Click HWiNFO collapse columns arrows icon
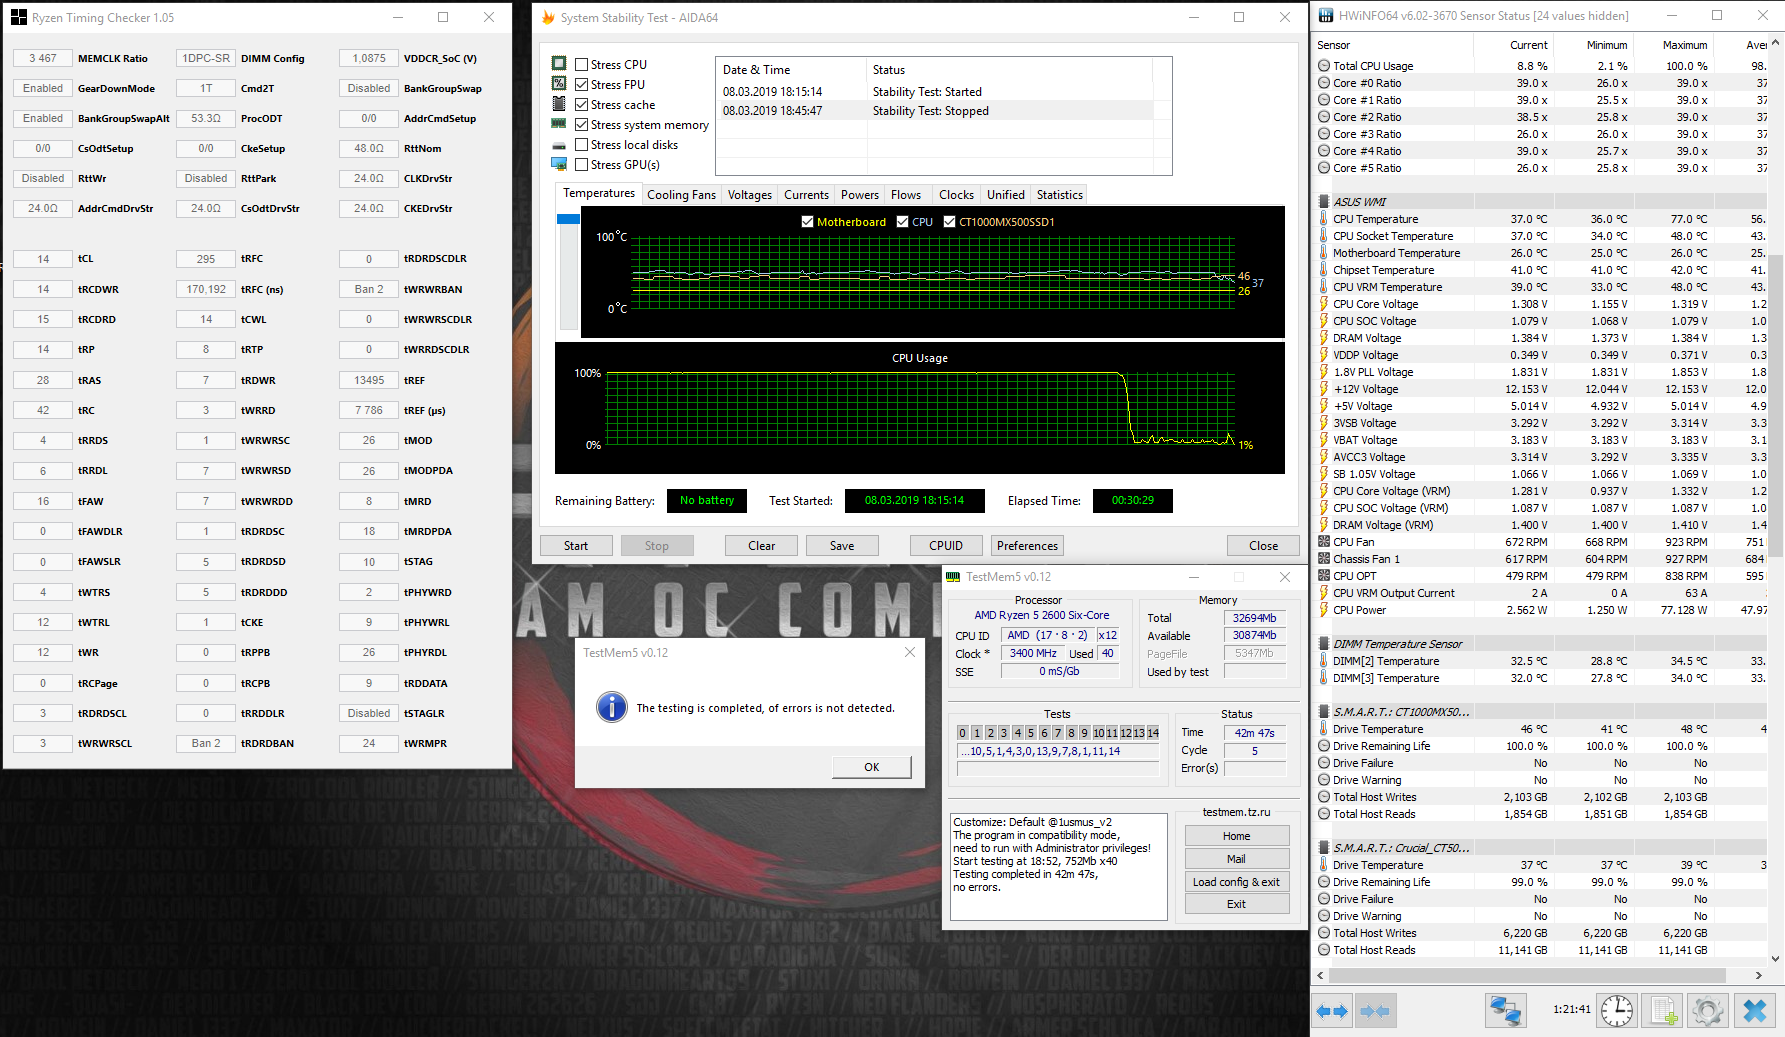Viewport: 1785px width, 1037px height. click(1375, 1011)
